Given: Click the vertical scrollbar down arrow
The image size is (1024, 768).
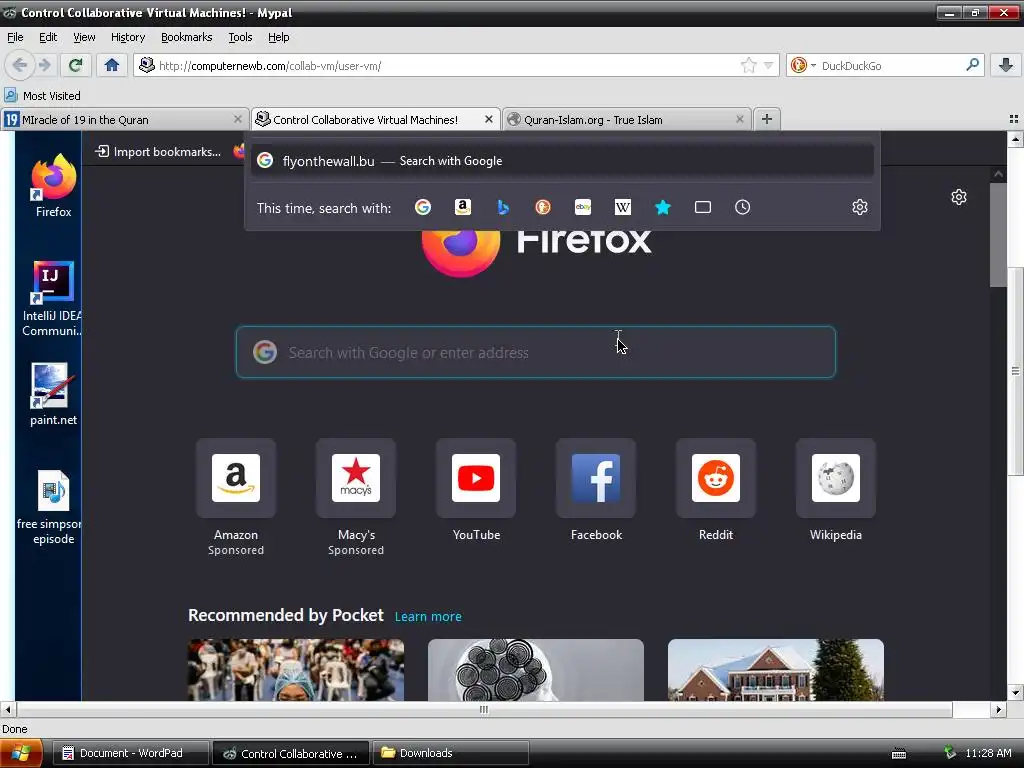Looking at the screenshot, I should tap(1015, 693).
